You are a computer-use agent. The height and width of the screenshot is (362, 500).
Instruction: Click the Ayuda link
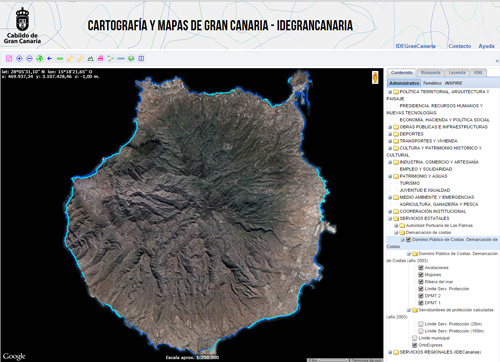pos(486,46)
